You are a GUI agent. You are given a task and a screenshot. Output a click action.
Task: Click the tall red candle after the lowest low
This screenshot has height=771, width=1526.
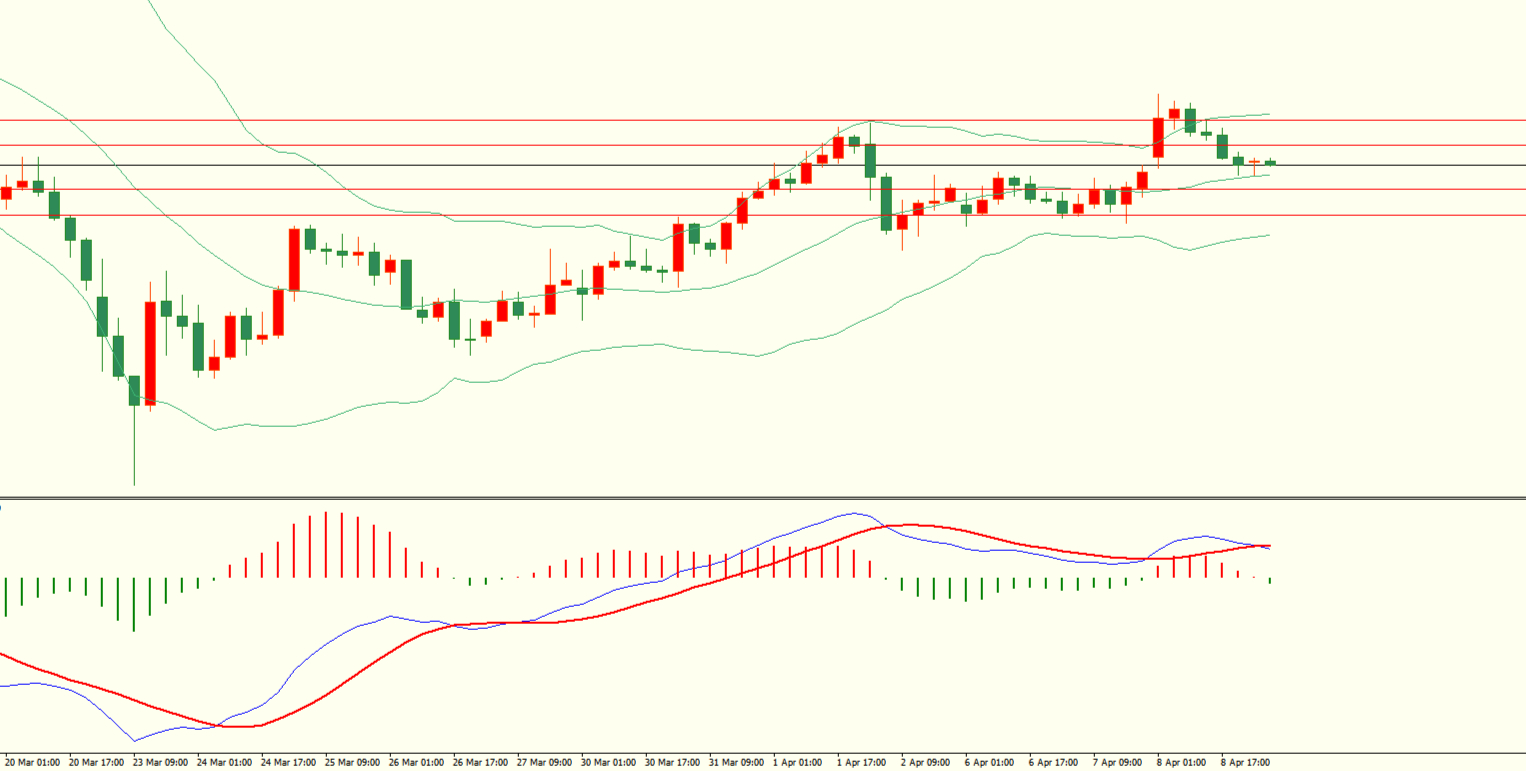click(150, 352)
